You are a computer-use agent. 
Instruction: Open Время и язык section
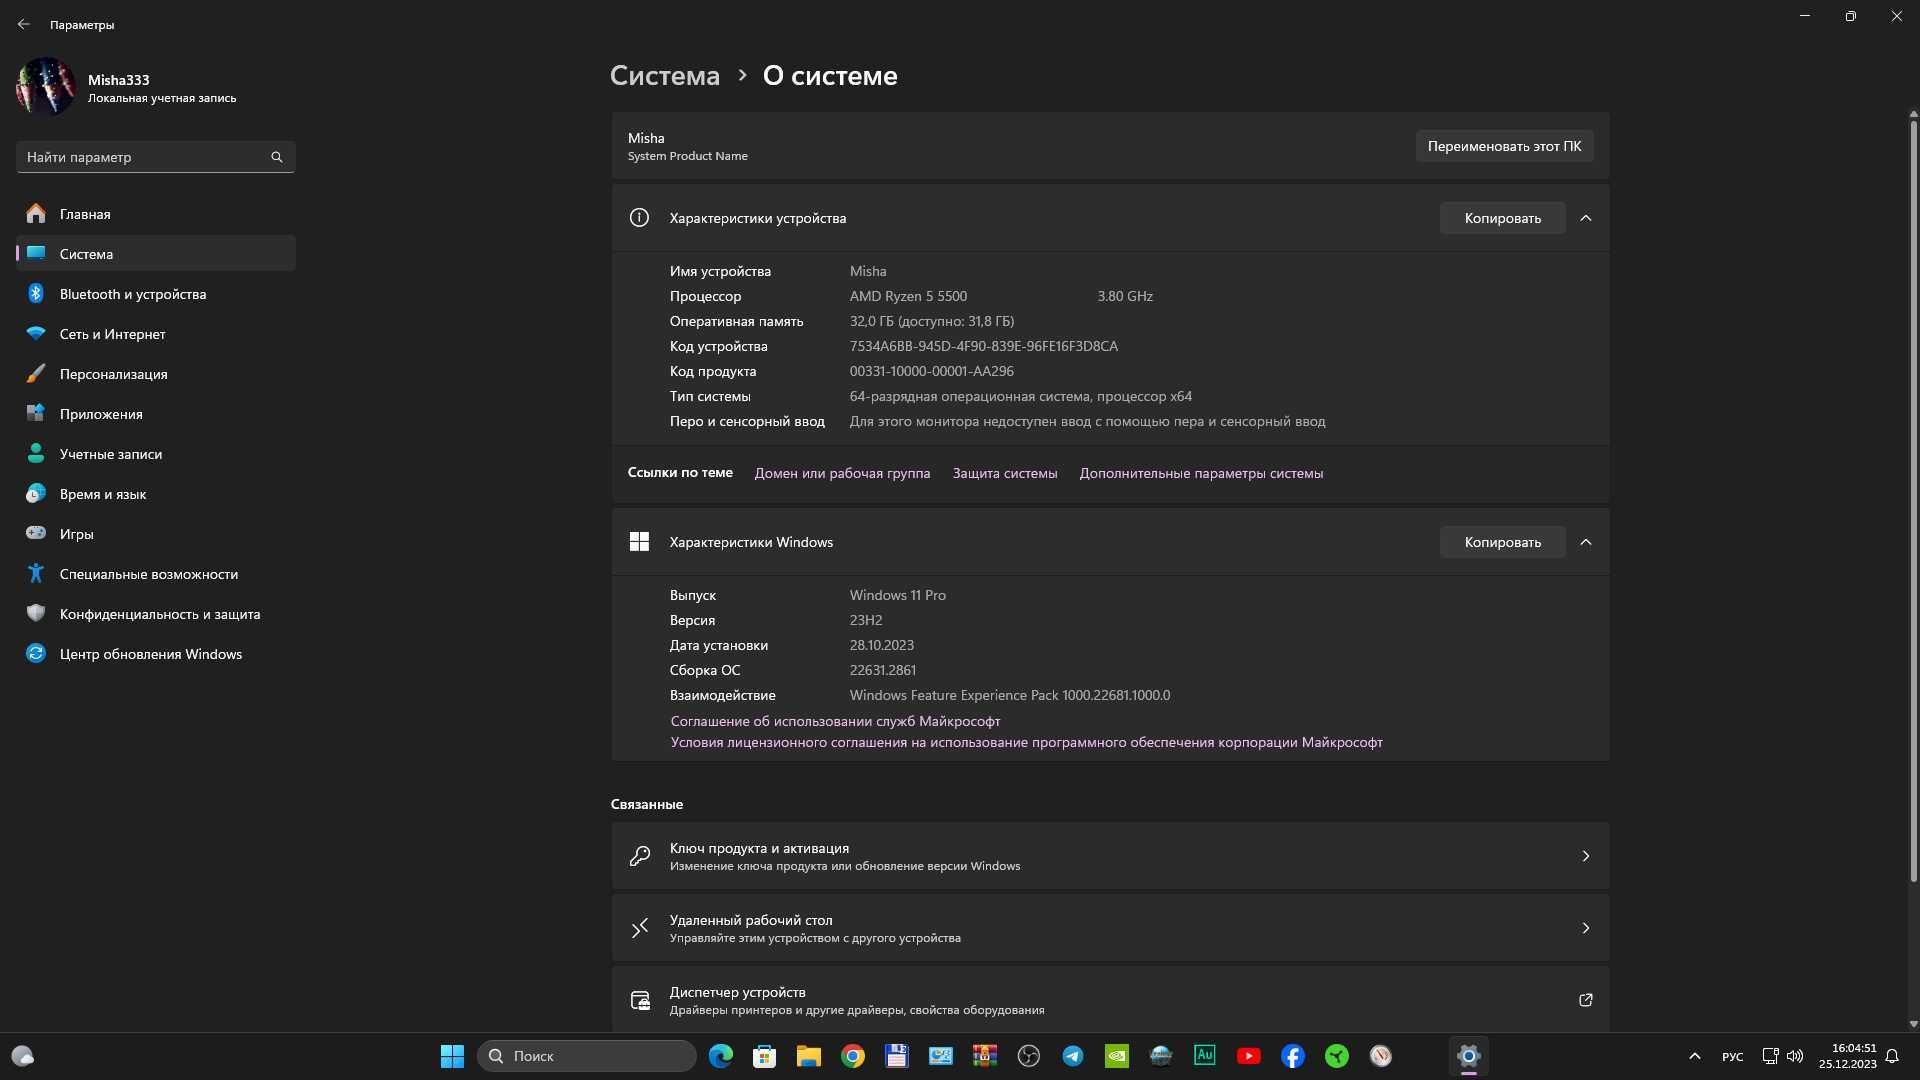[155, 494]
